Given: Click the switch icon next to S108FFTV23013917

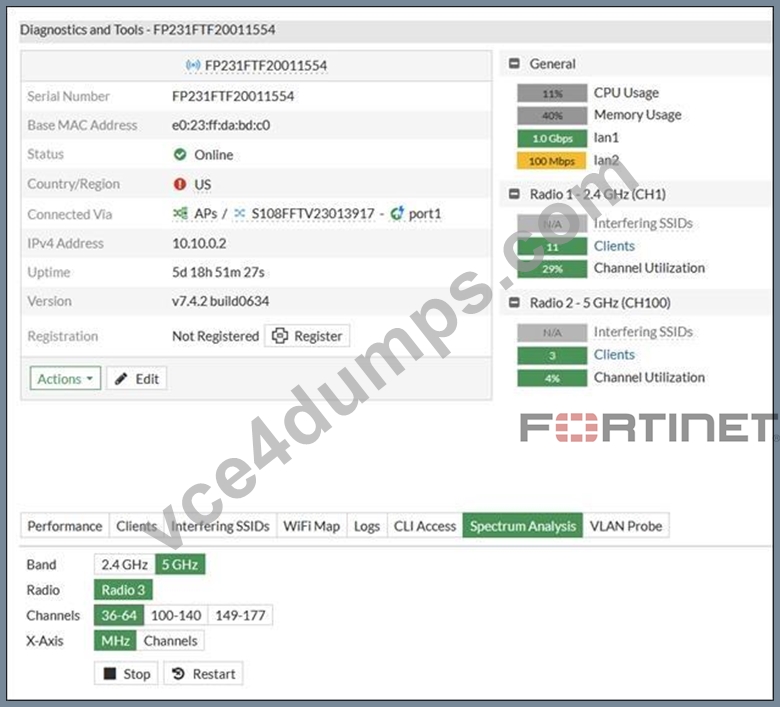Looking at the screenshot, I should [x=239, y=213].
